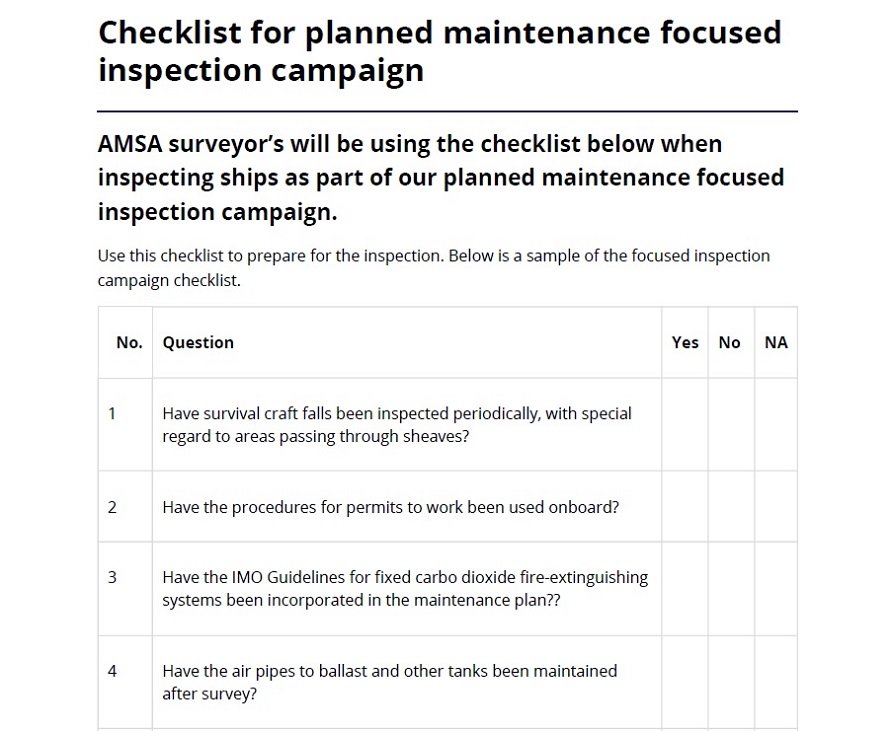892x731 pixels.
Task: Click the No. column header
Action: coord(129,342)
